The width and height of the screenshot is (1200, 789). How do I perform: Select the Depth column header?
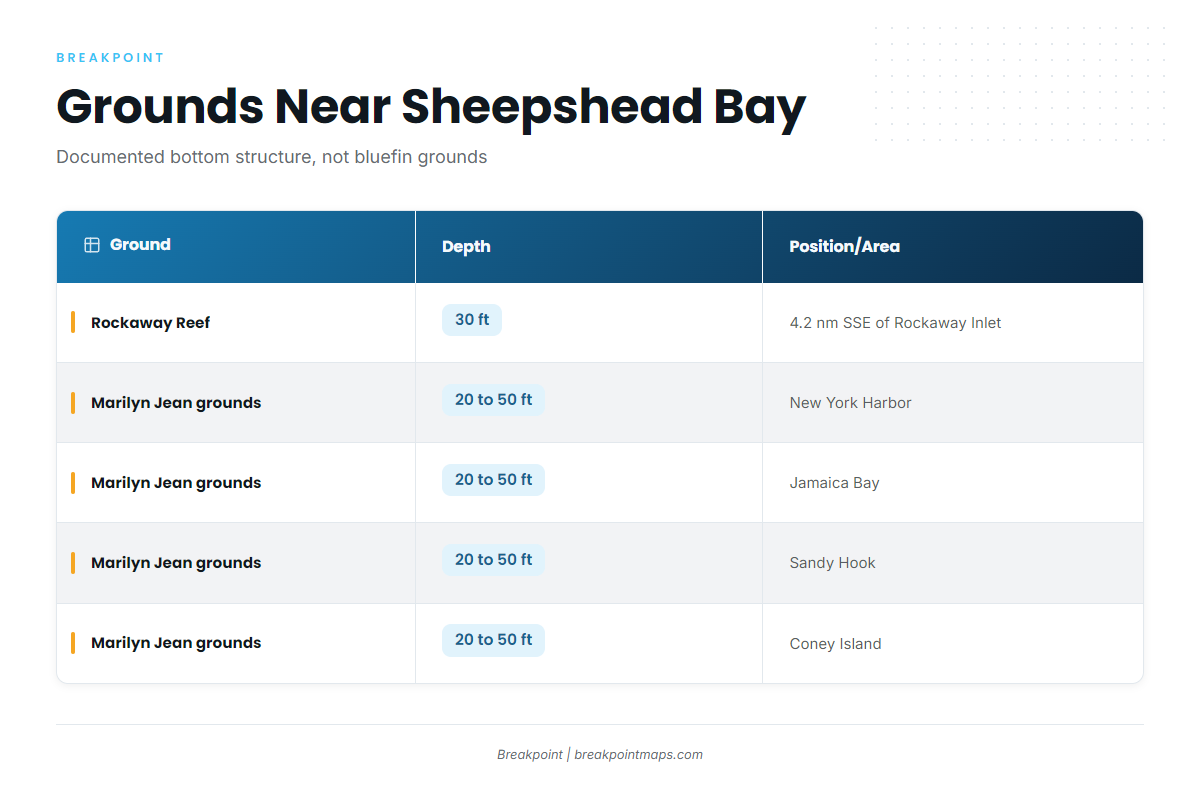[x=589, y=246]
